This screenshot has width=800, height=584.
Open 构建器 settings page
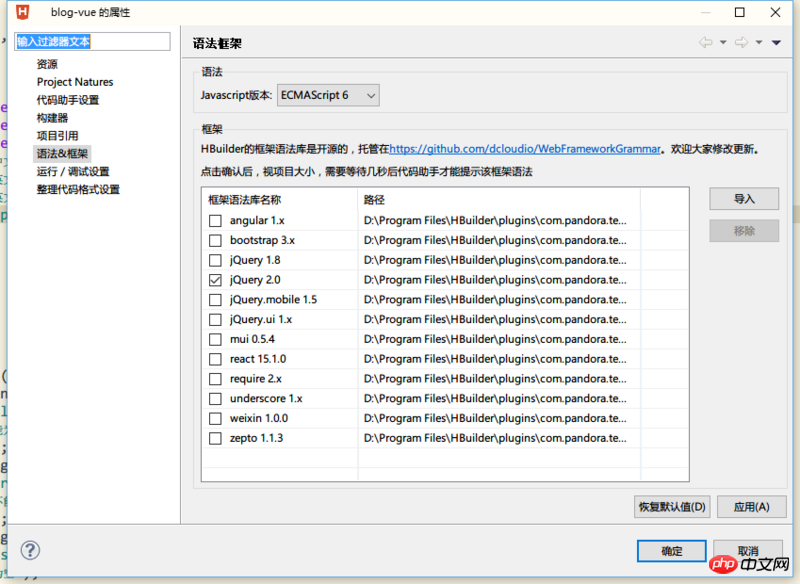click(52, 118)
